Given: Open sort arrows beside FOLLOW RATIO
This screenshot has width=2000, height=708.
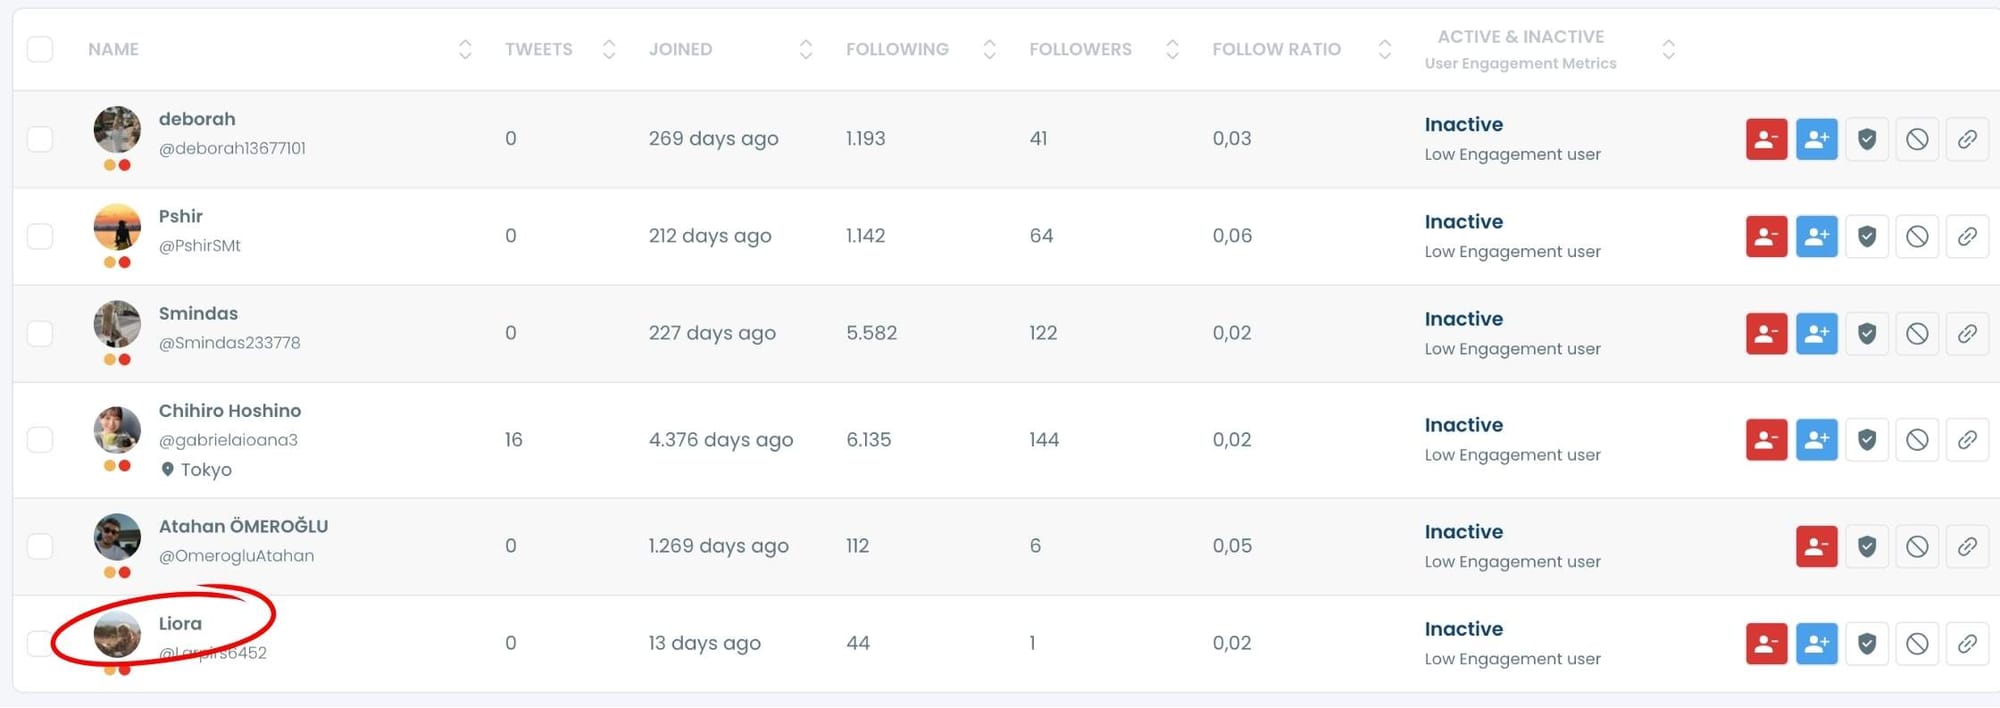Looking at the screenshot, I should [x=1384, y=48].
